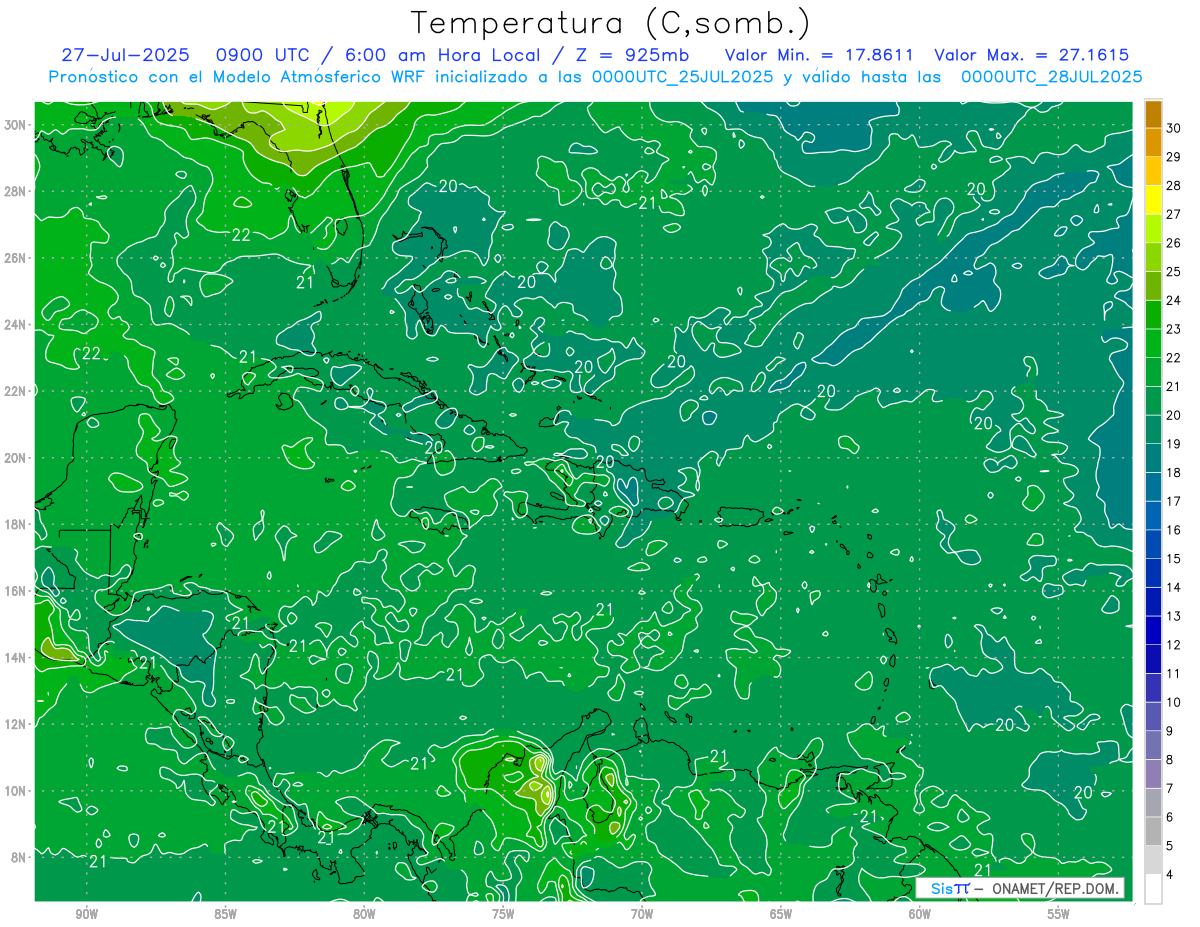Click the legend value label "29"
The height and width of the screenshot is (927, 1200).
(1173, 157)
